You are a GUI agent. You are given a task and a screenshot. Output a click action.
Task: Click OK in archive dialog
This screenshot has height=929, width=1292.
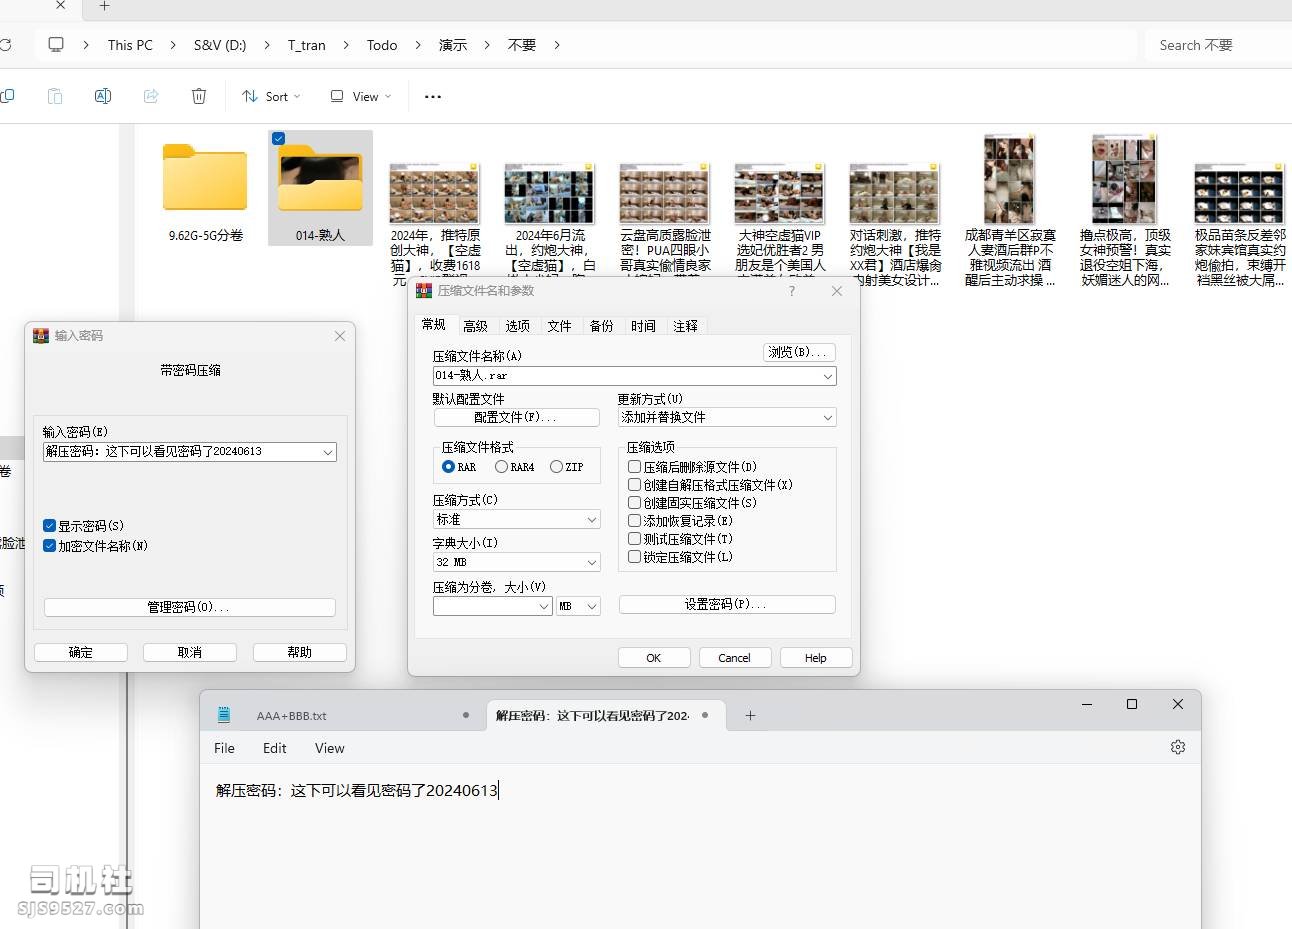pos(654,658)
